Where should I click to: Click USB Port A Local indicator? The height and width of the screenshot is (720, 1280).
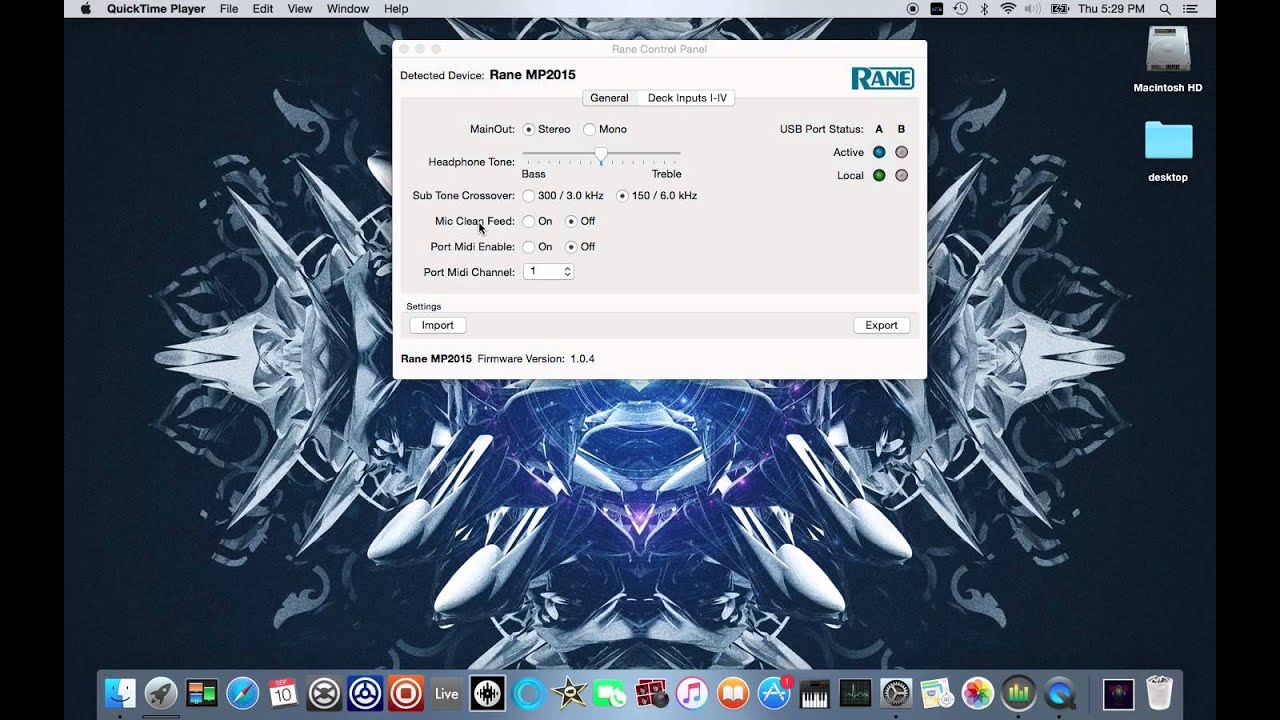point(879,175)
